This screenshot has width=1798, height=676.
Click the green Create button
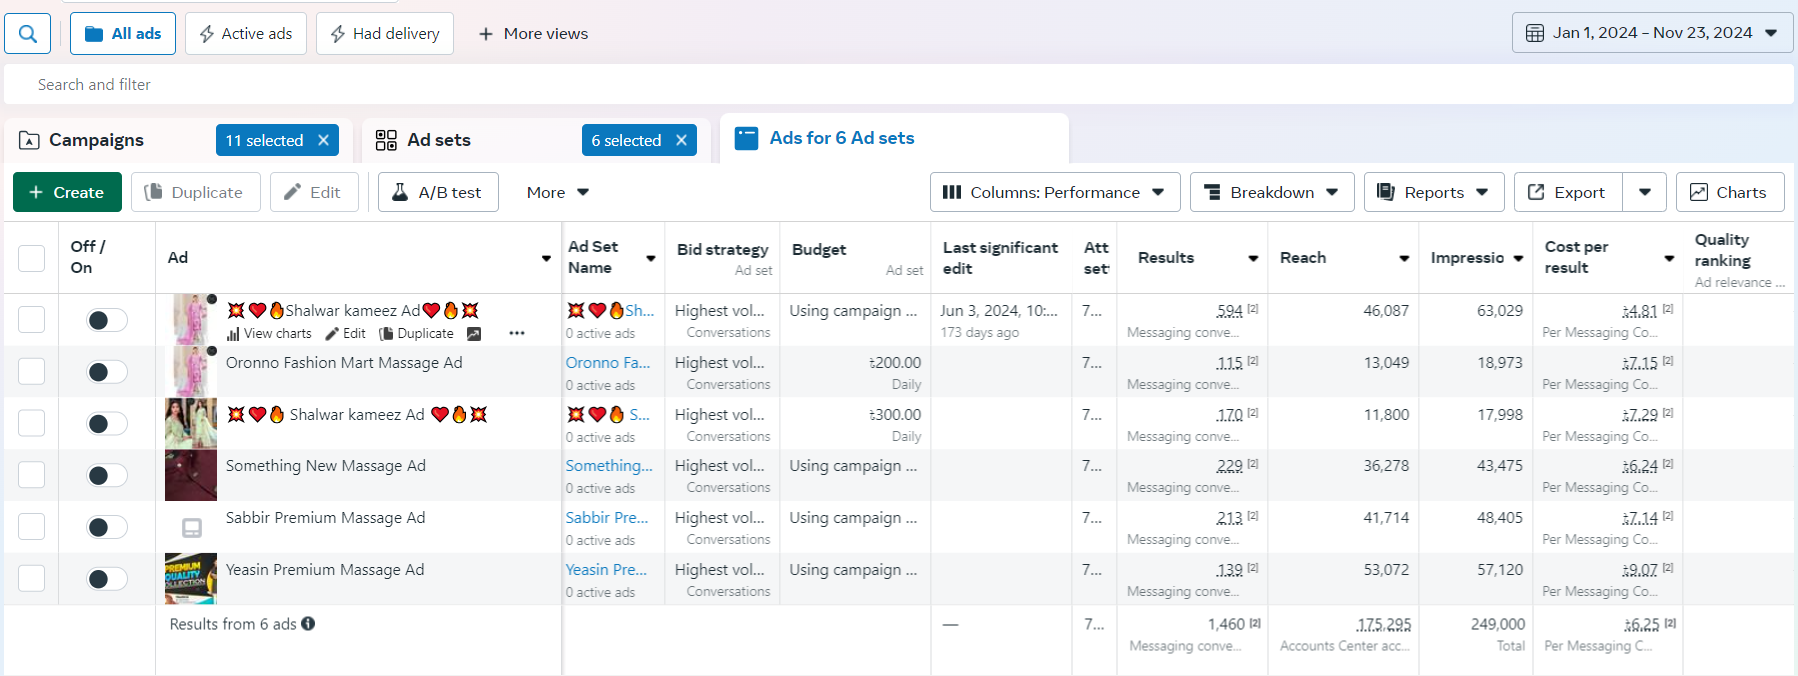click(x=67, y=192)
